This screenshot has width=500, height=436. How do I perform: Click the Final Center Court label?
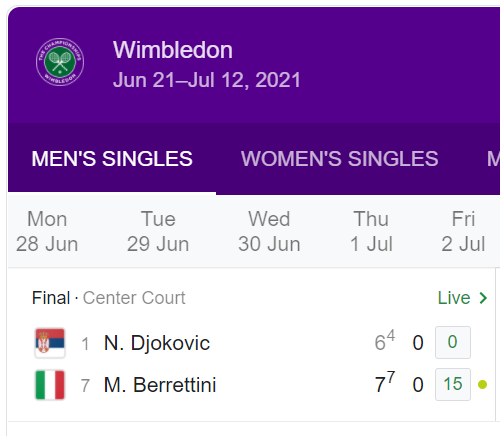pos(108,298)
